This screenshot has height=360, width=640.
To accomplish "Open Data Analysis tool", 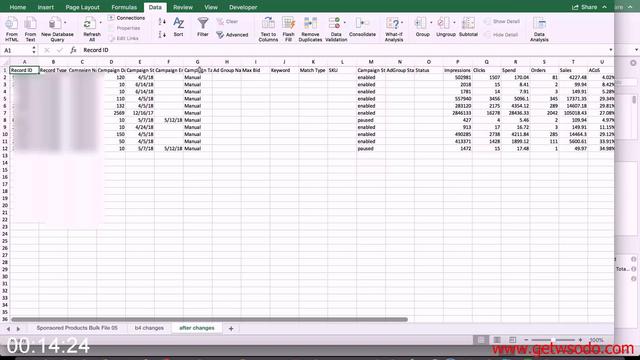I will point(539,29).
